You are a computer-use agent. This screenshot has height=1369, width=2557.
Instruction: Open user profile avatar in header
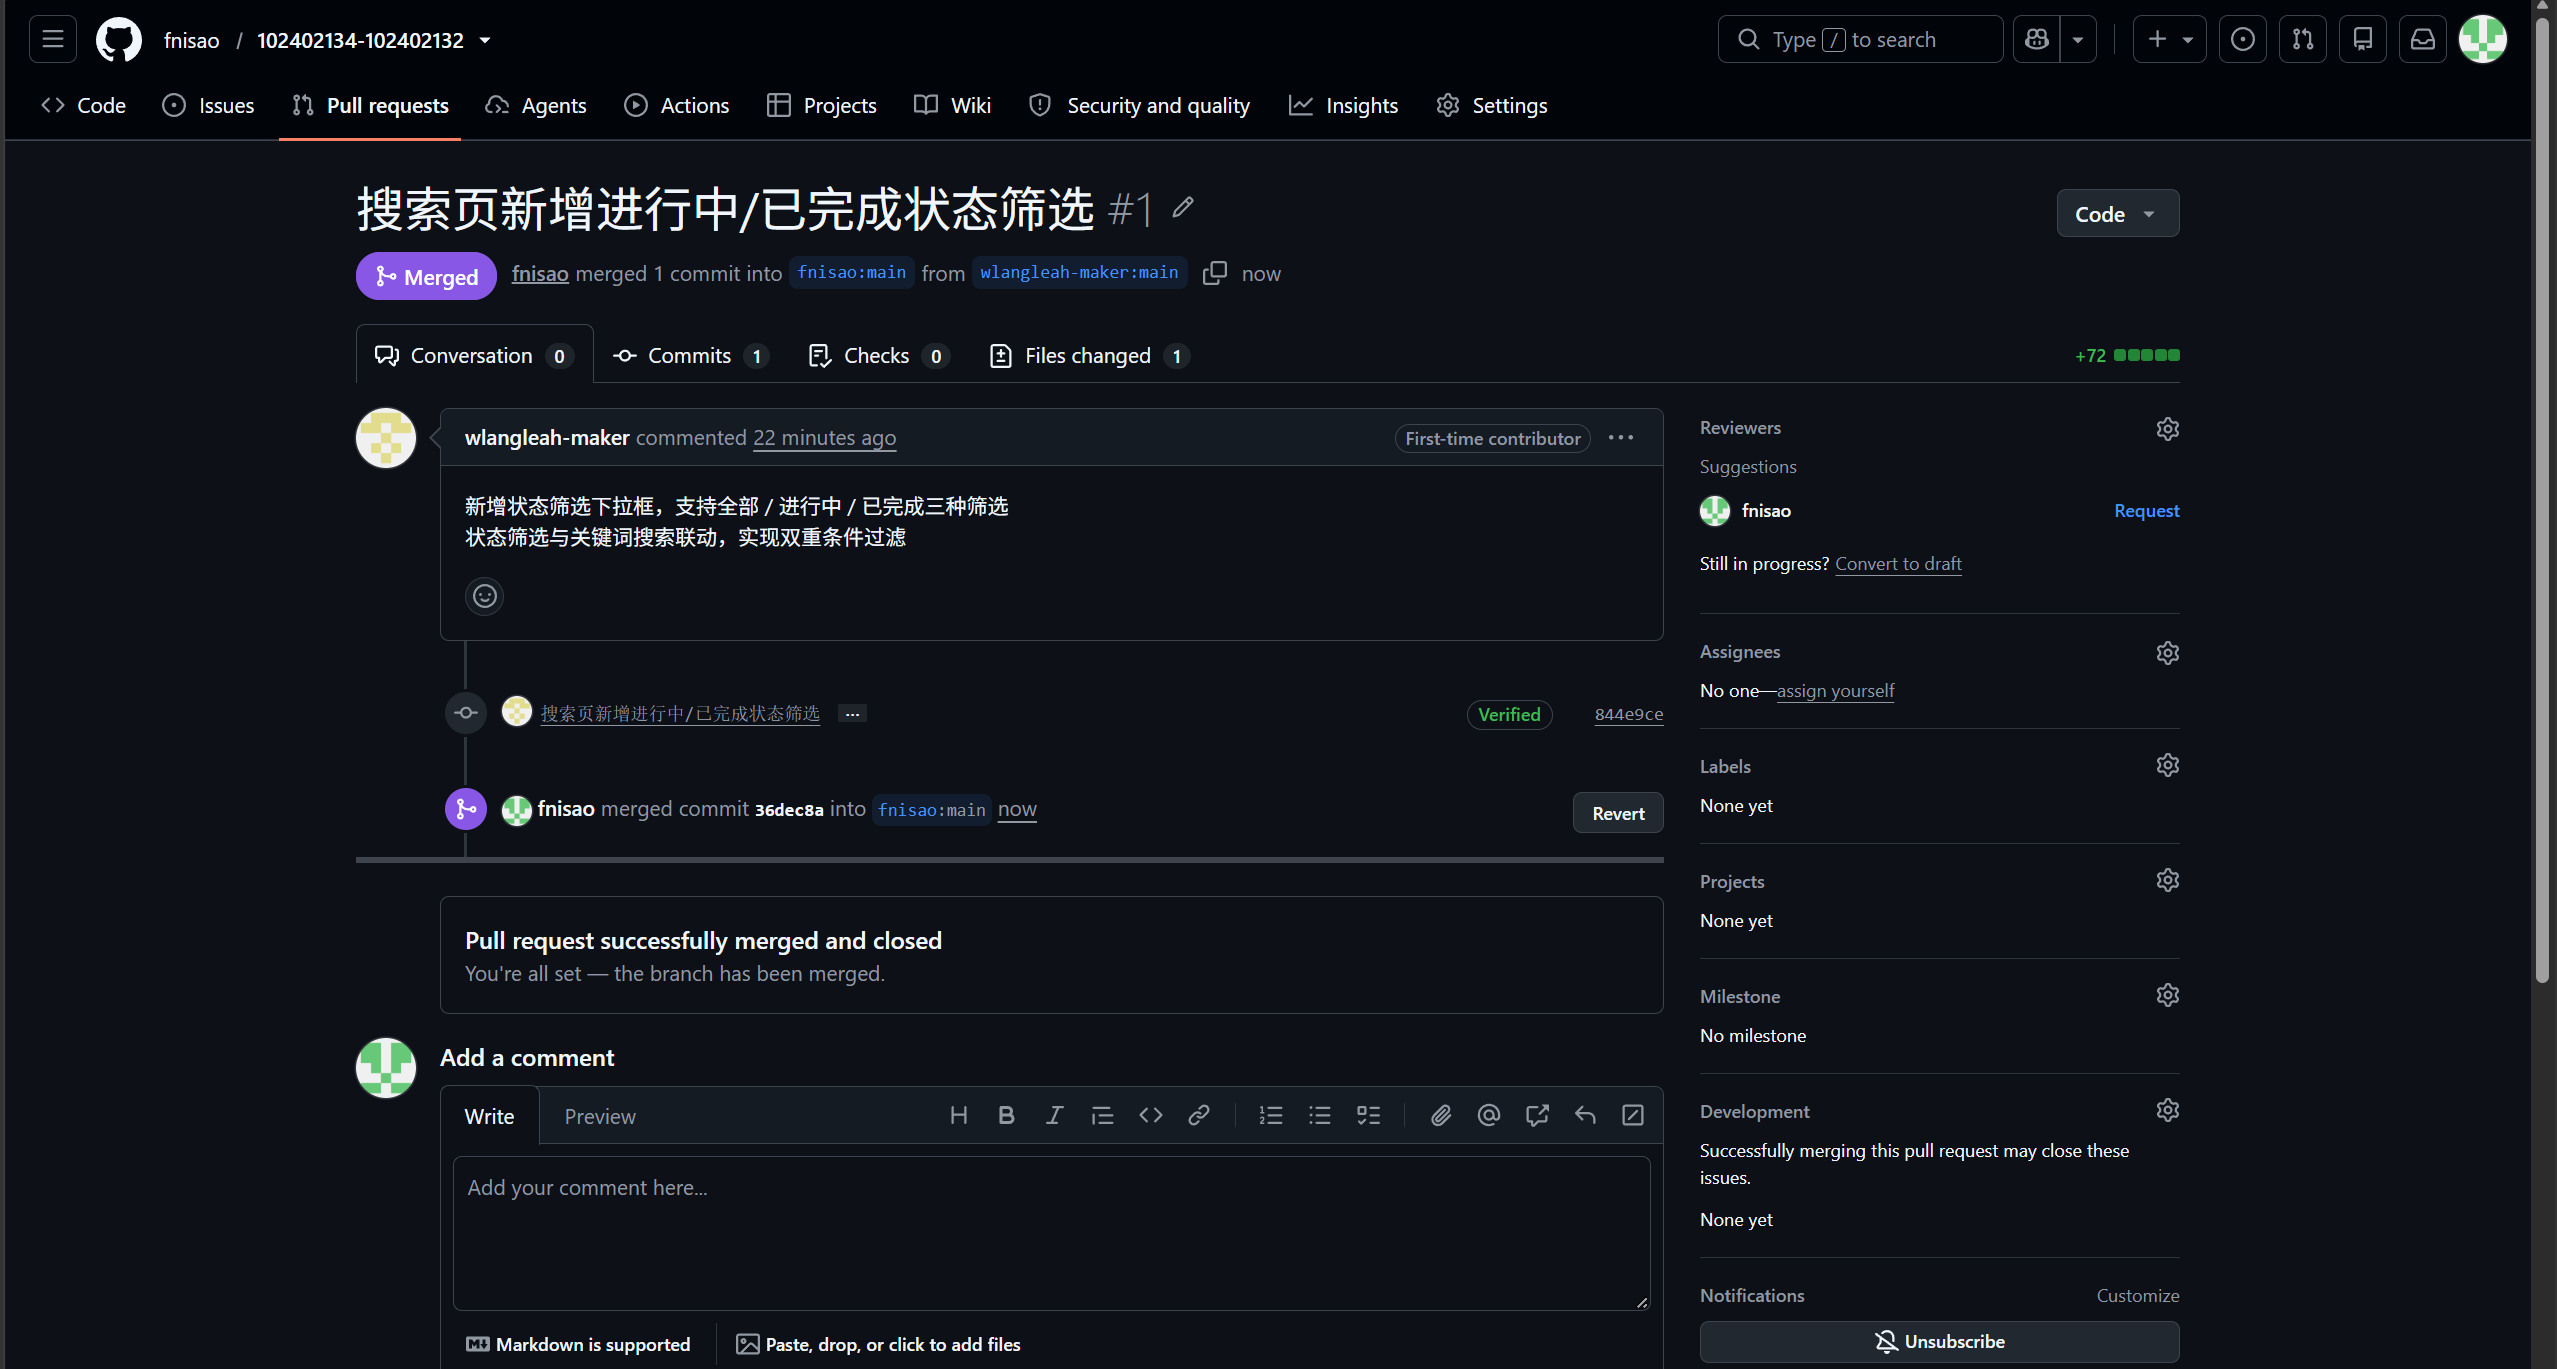point(2483,40)
